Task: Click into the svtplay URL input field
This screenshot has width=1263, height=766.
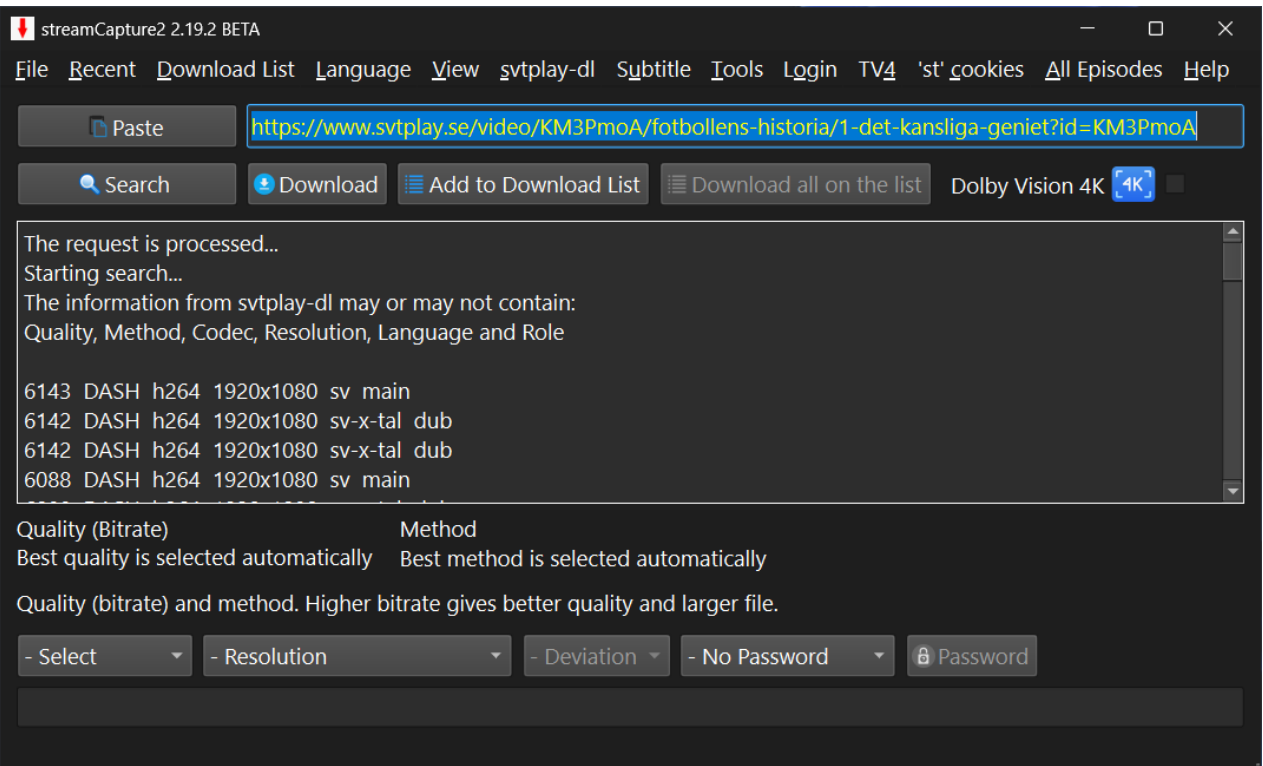Action: (745, 127)
